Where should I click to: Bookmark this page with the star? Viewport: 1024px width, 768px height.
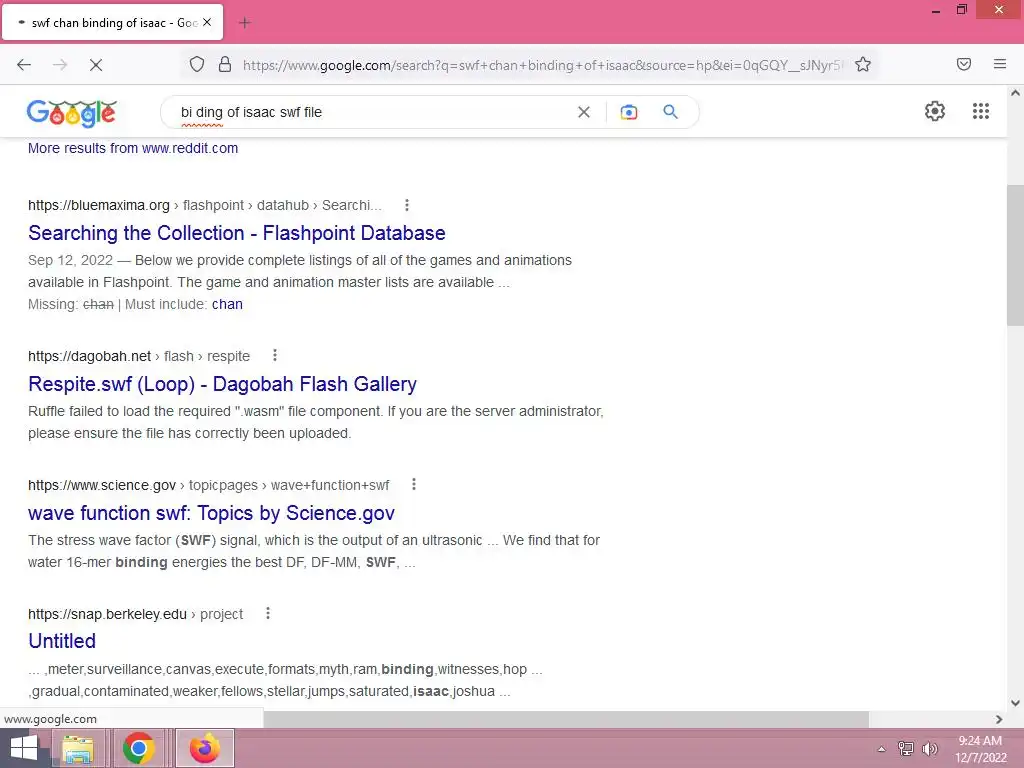point(863,64)
